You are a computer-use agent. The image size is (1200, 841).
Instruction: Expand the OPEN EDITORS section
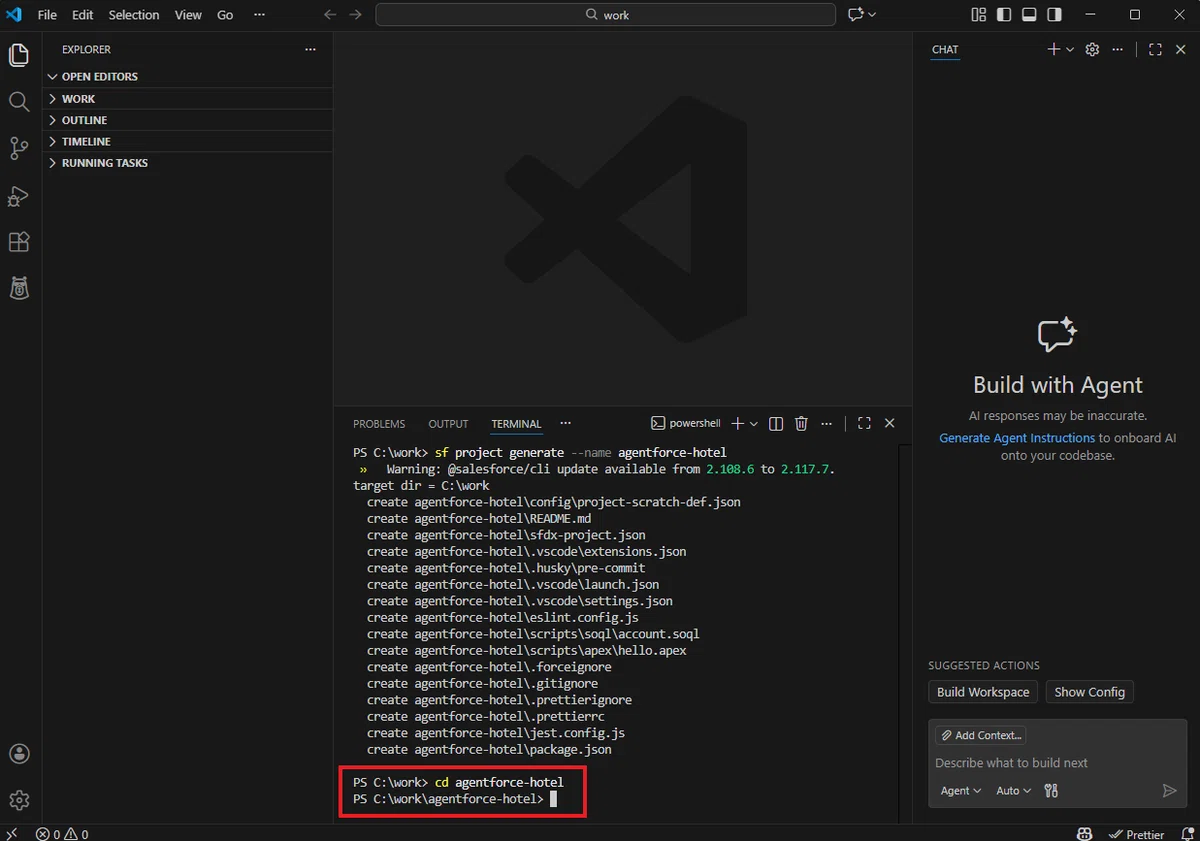pos(189,76)
